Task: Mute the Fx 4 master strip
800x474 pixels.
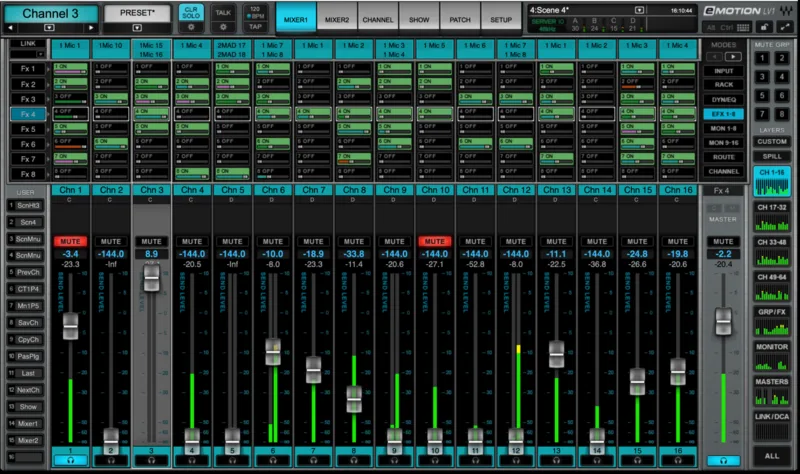Action: pyautogui.click(x=723, y=241)
